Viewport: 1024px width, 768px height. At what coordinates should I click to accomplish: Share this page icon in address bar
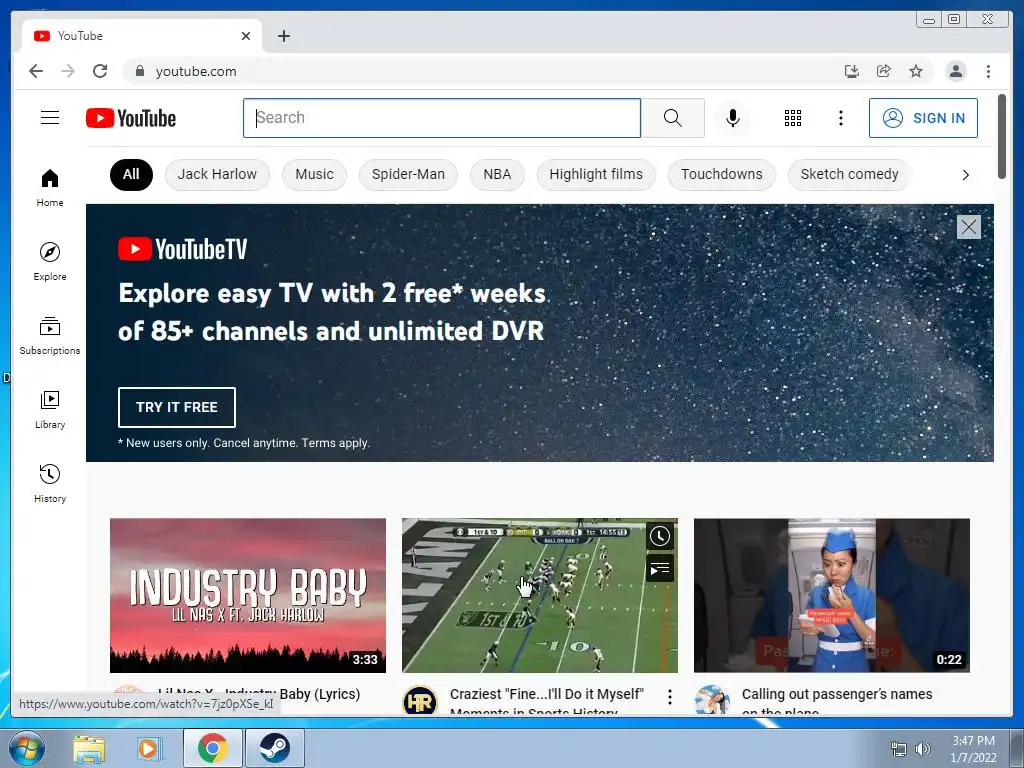[x=884, y=71]
